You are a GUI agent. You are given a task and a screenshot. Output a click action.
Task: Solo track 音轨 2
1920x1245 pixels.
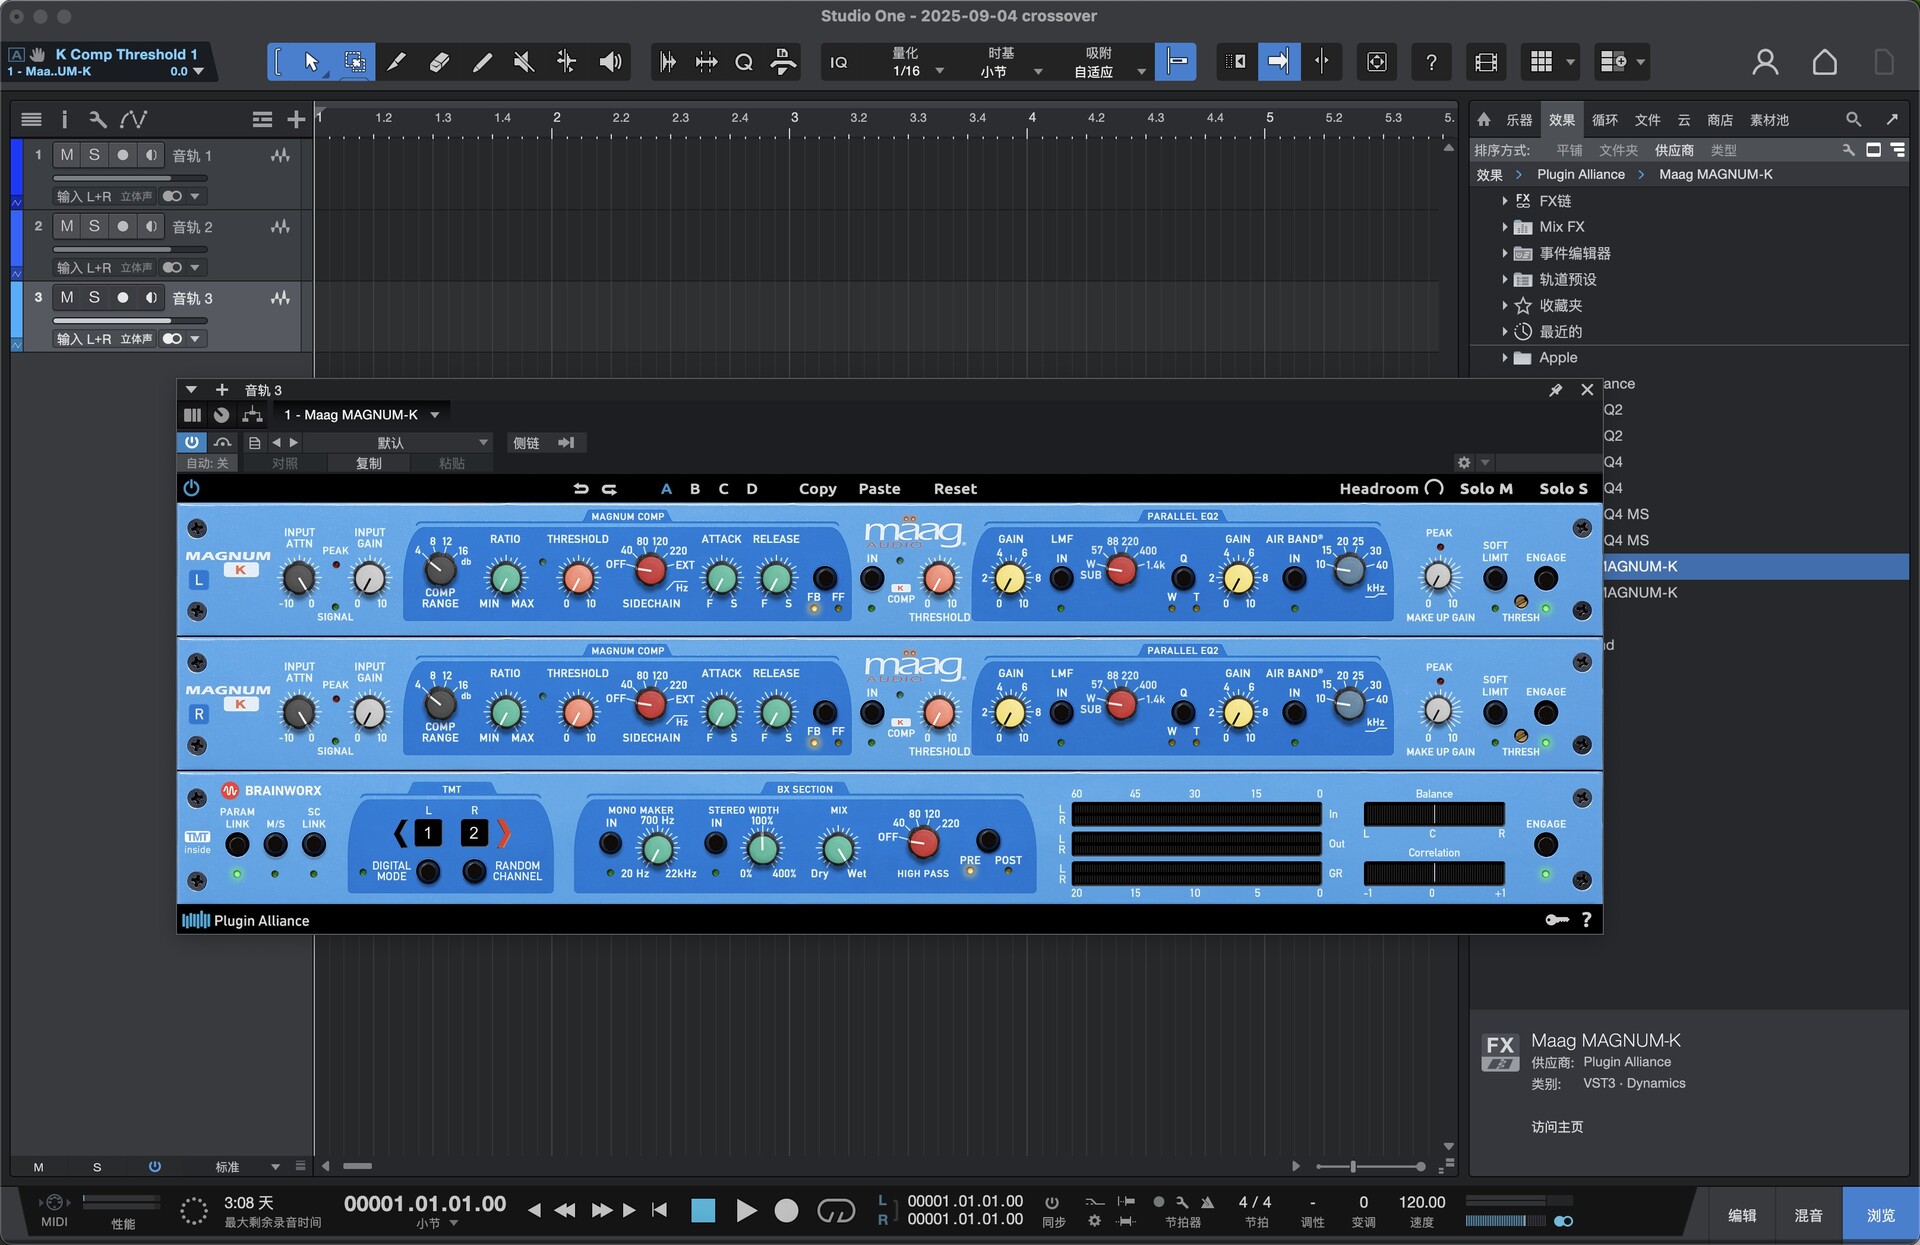(x=94, y=226)
